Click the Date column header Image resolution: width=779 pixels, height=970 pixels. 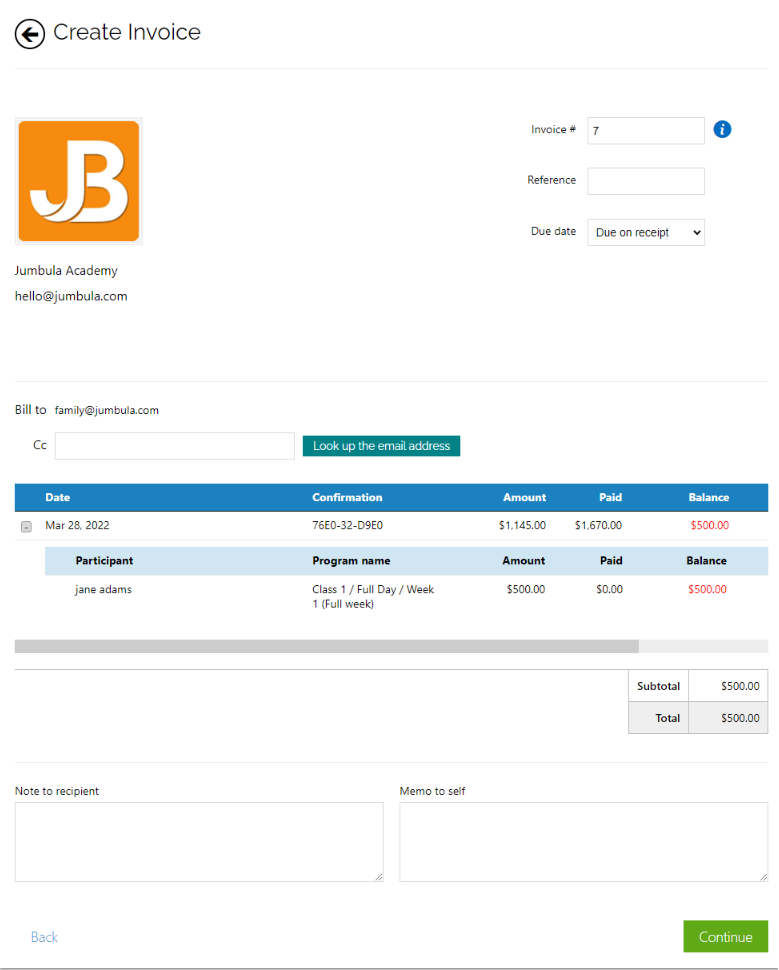click(58, 497)
